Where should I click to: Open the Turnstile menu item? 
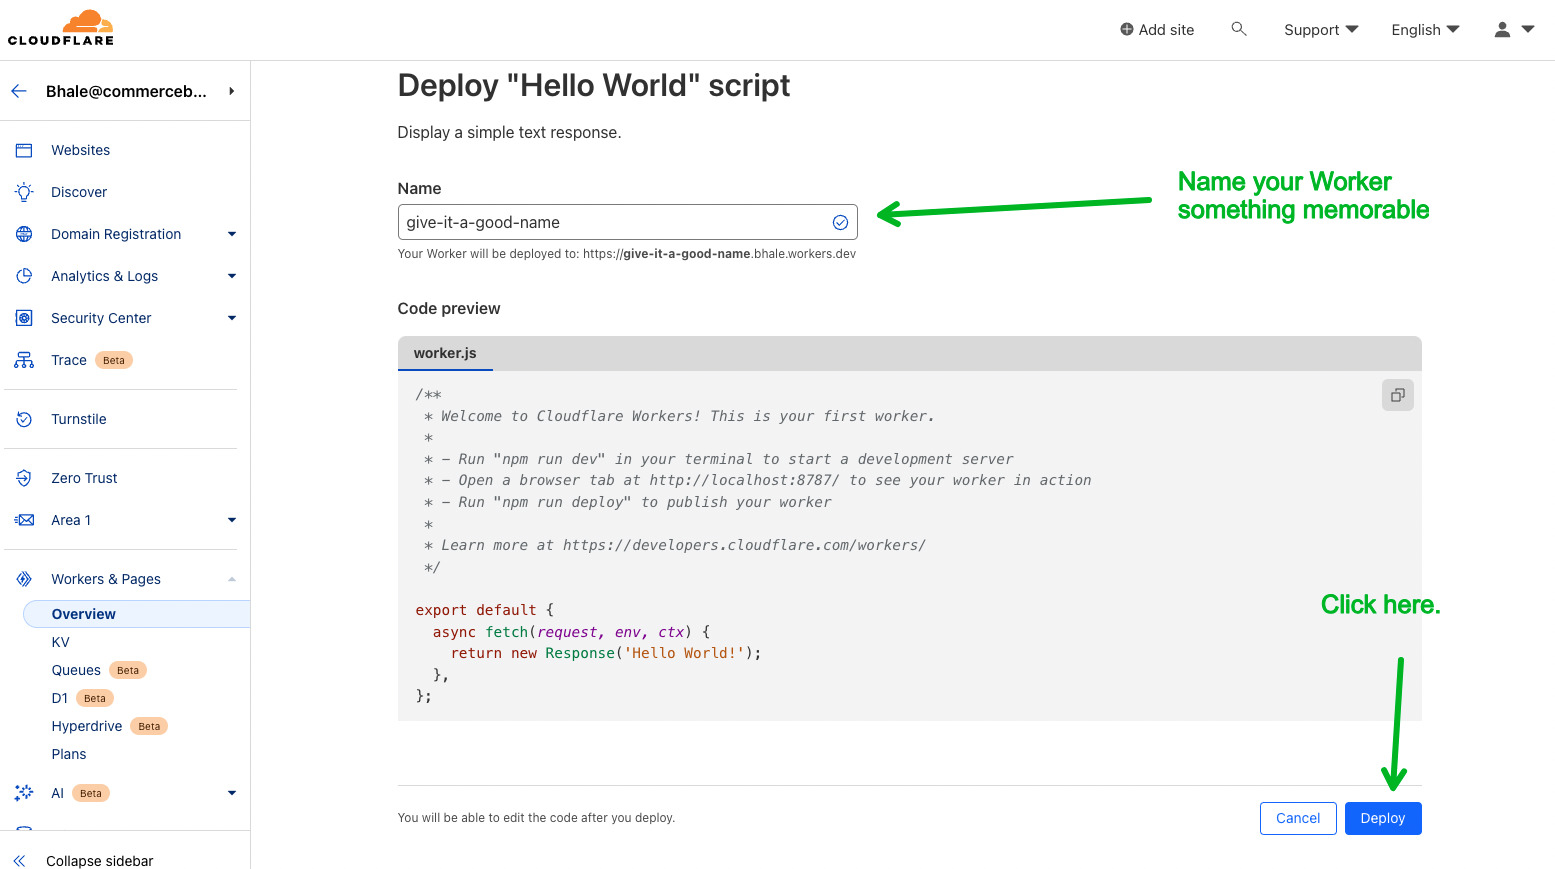tap(79, 419)
